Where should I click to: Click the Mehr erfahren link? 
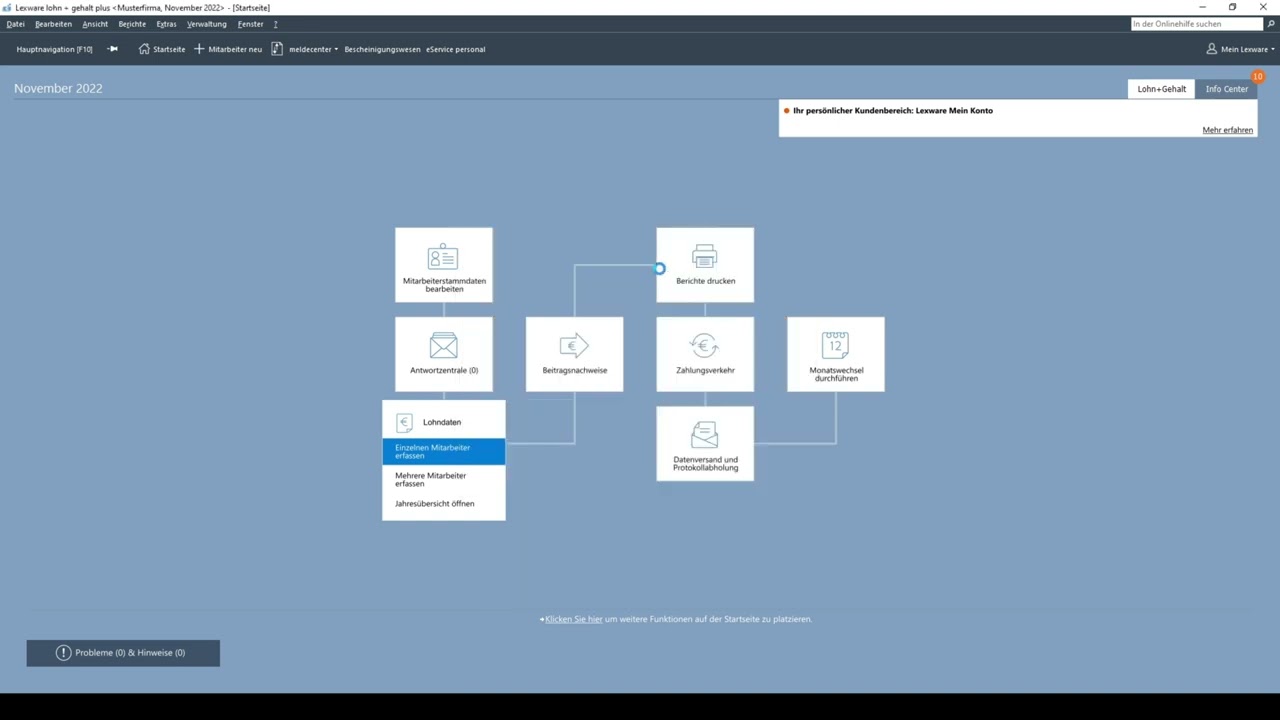pos(1228,130)
